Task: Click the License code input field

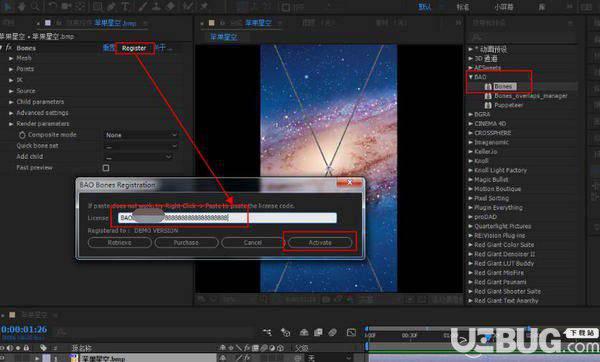Action: 227,218
